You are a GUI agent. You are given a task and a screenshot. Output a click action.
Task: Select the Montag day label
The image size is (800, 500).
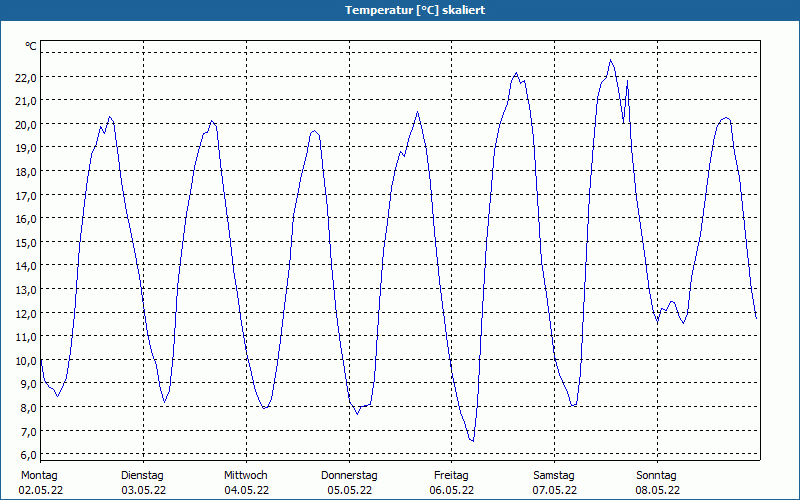[x=39, y=475]
